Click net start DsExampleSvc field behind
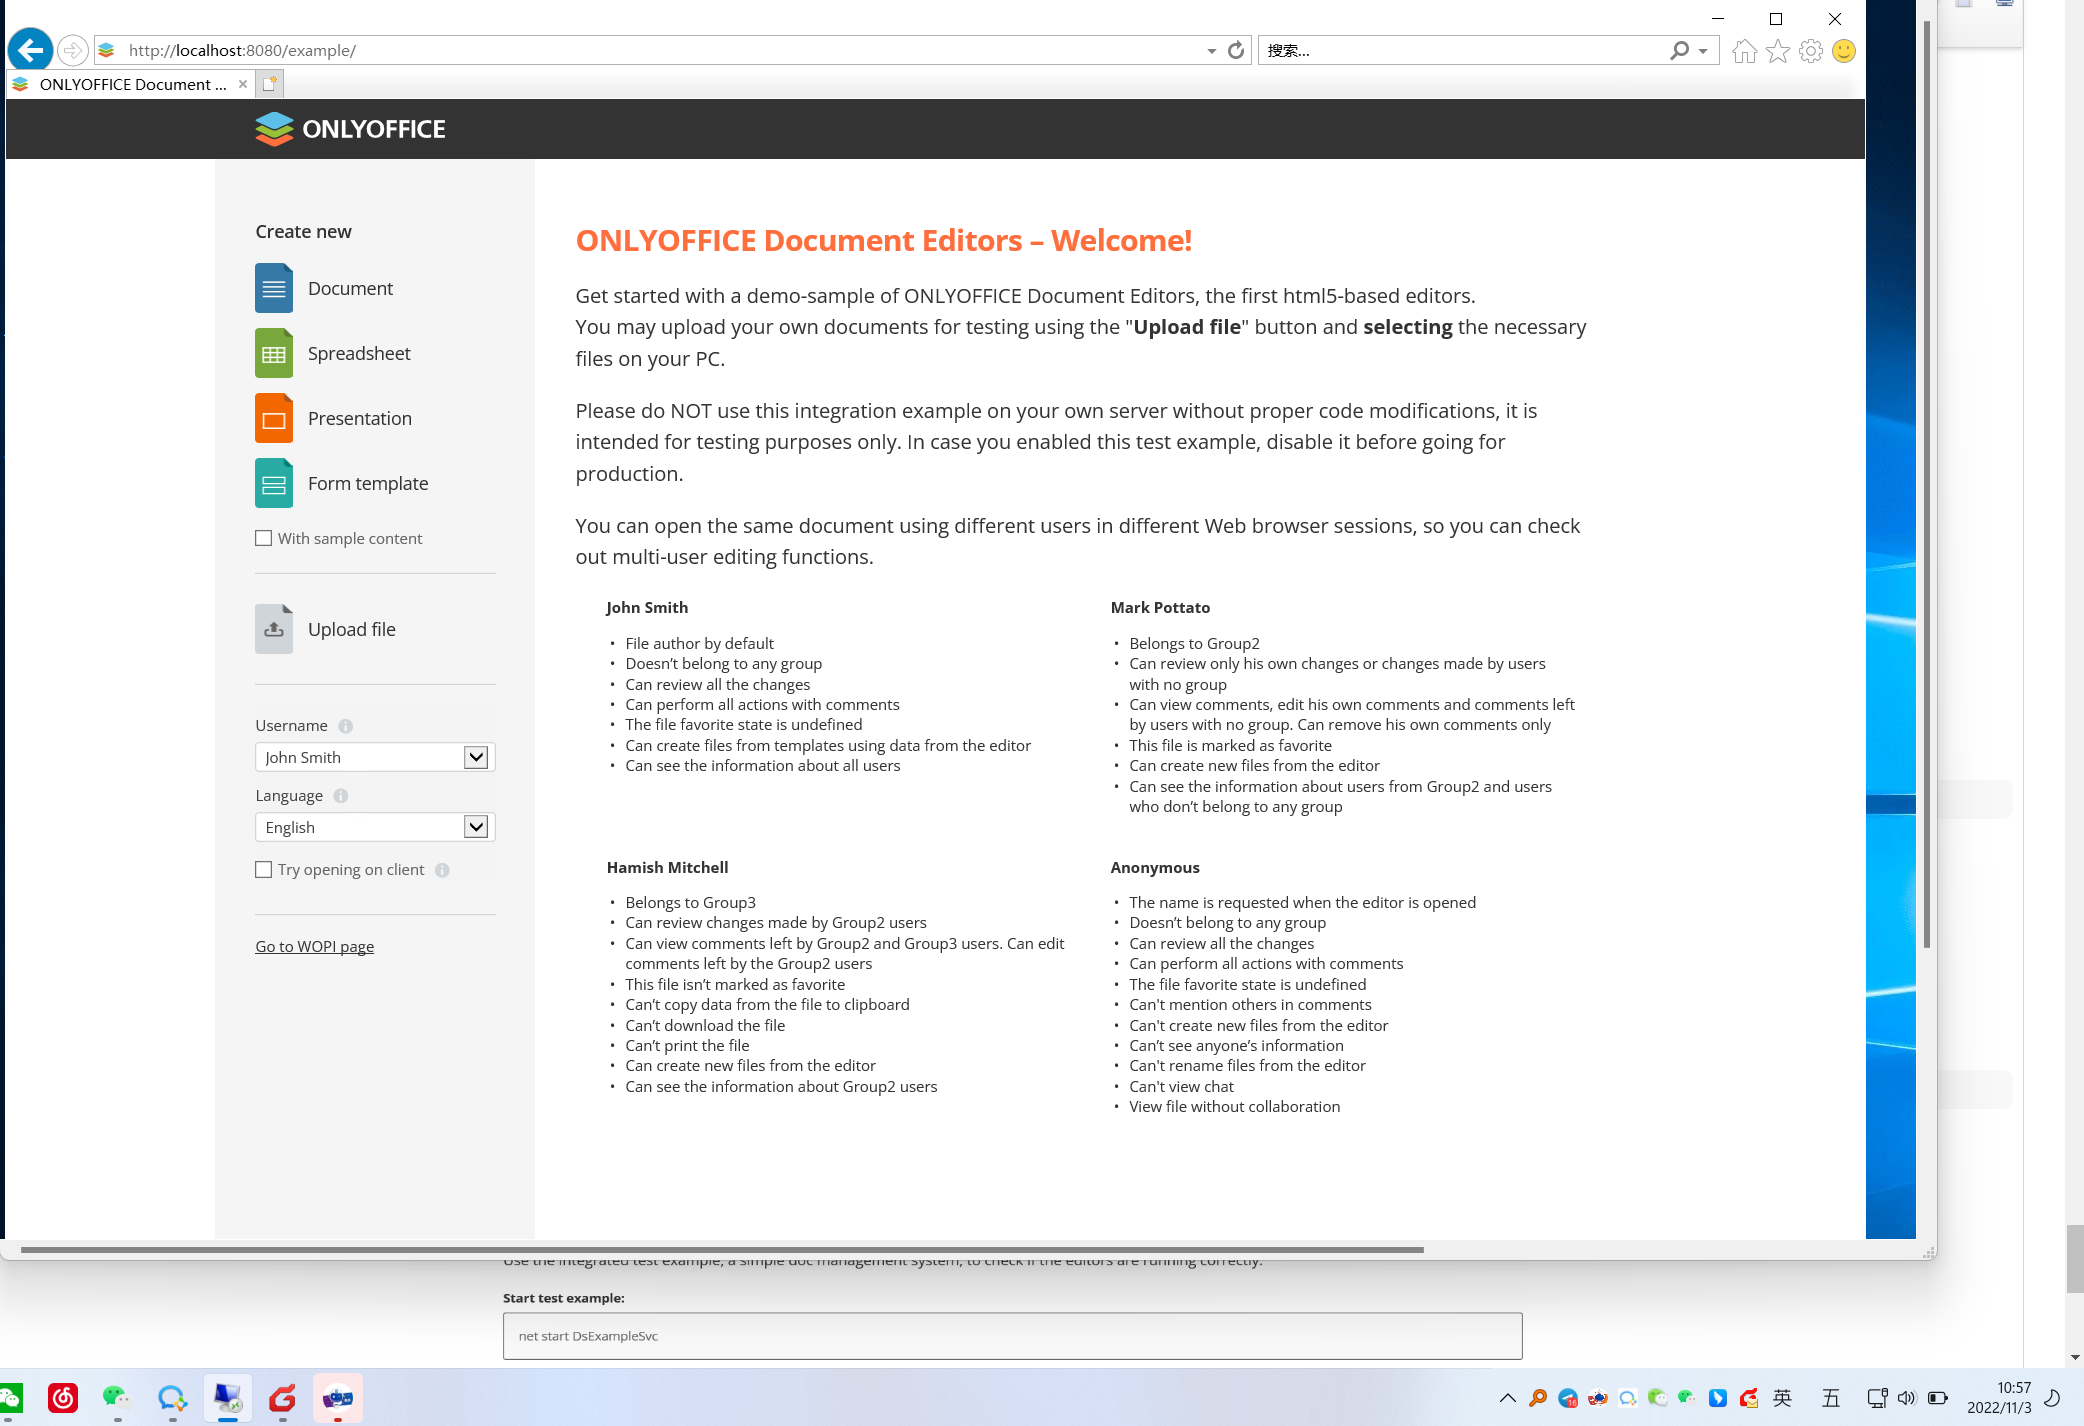This screenshot has width=2084, height=1426. coord(1012,1336)
